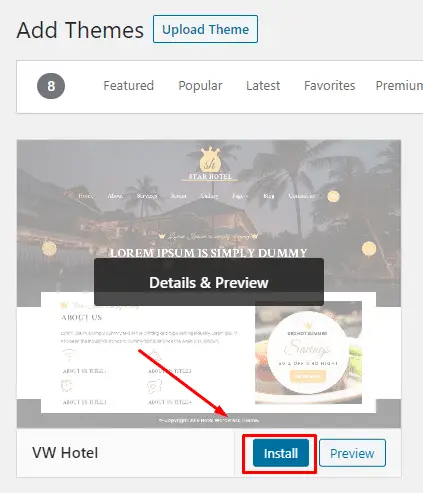The width and height of the screenshot is (423, 493).
Task: Click the Lorem Ipsum Is Simply Dummy headline
Action: 208,253
